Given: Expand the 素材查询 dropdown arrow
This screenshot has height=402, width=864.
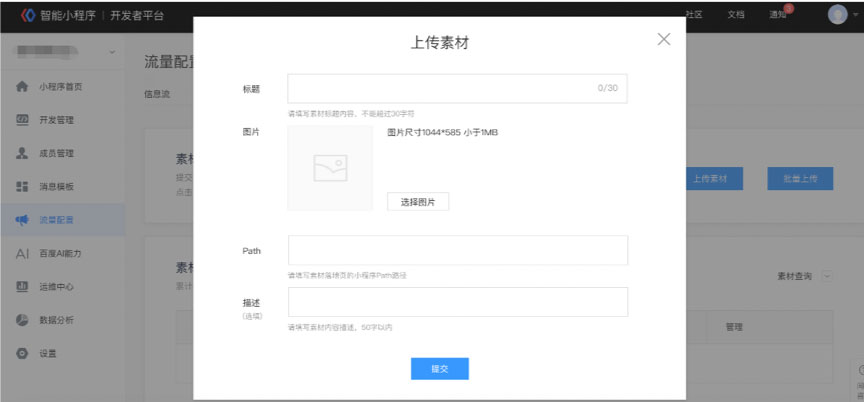Looking at the screenshot, I should coord(826,276).
